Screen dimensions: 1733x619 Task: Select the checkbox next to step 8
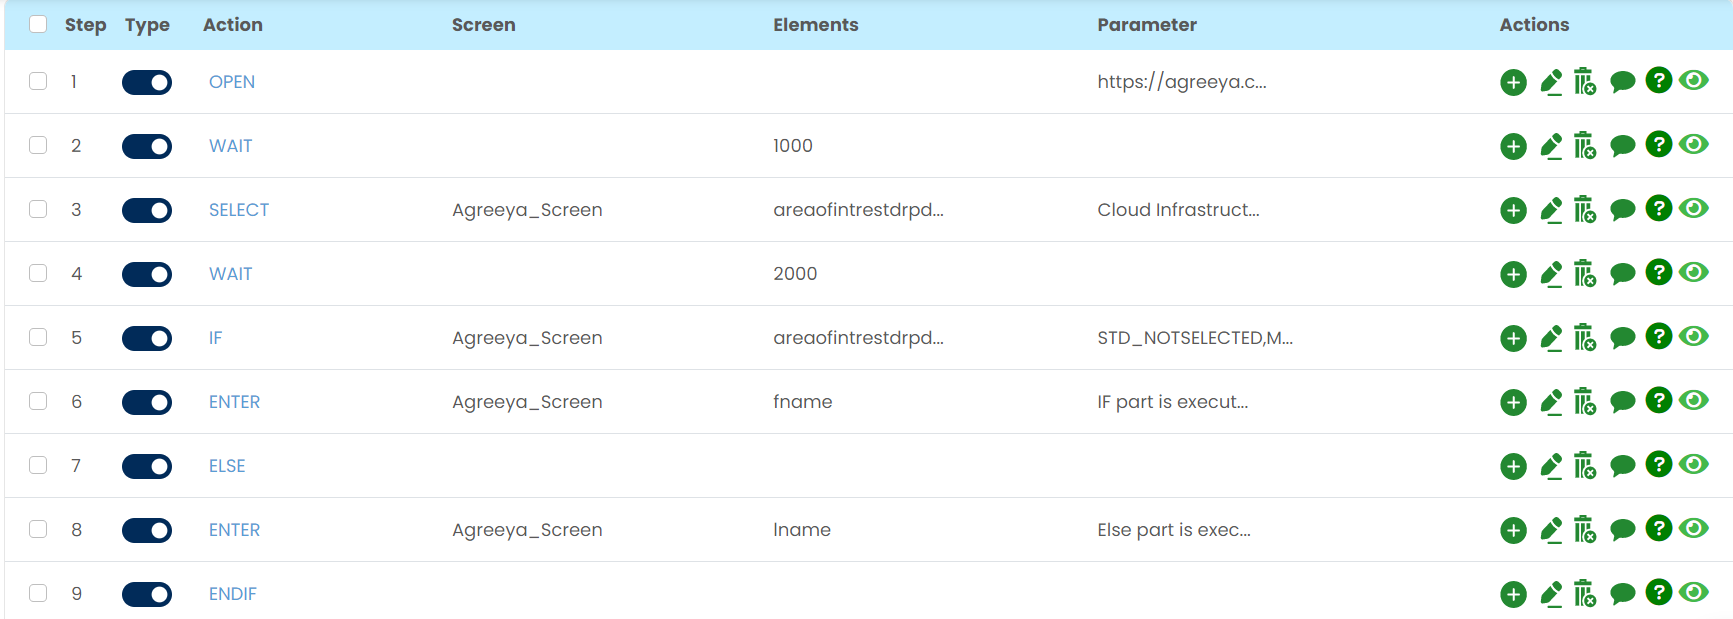click(x=38, y=529)
